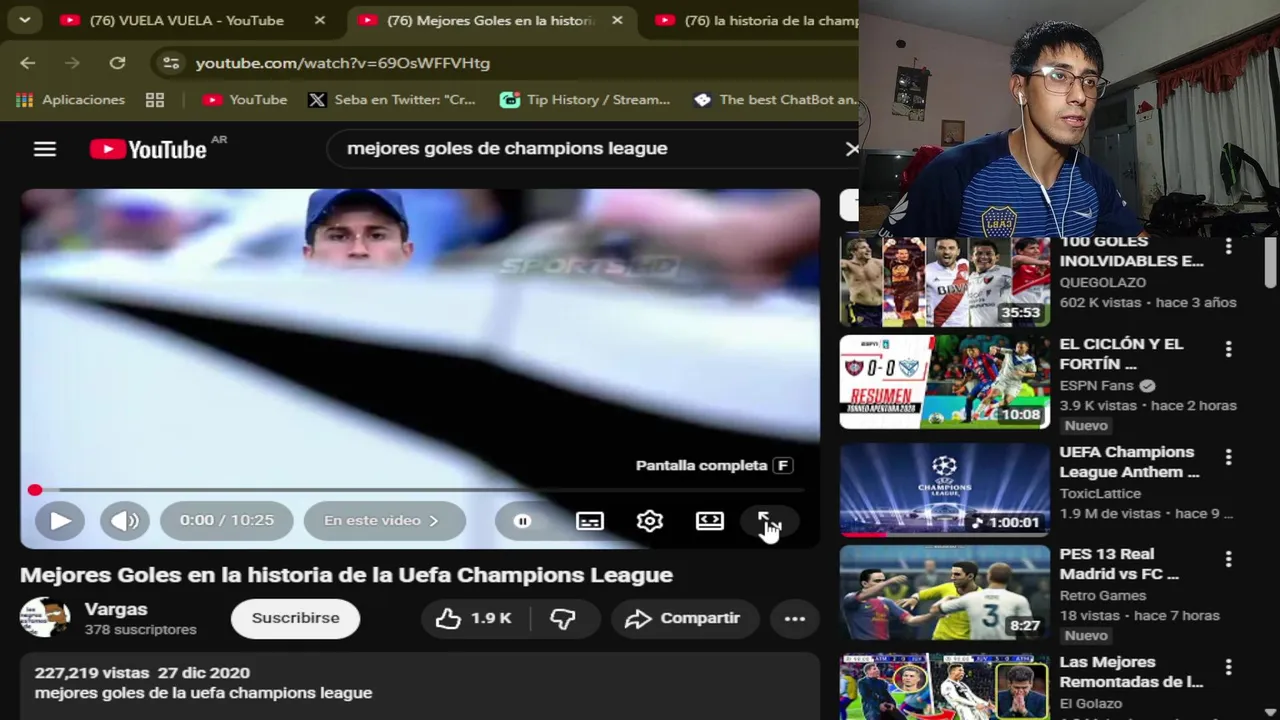Open the YouTube bookmark
The image size is (1280, 720).
245,100
